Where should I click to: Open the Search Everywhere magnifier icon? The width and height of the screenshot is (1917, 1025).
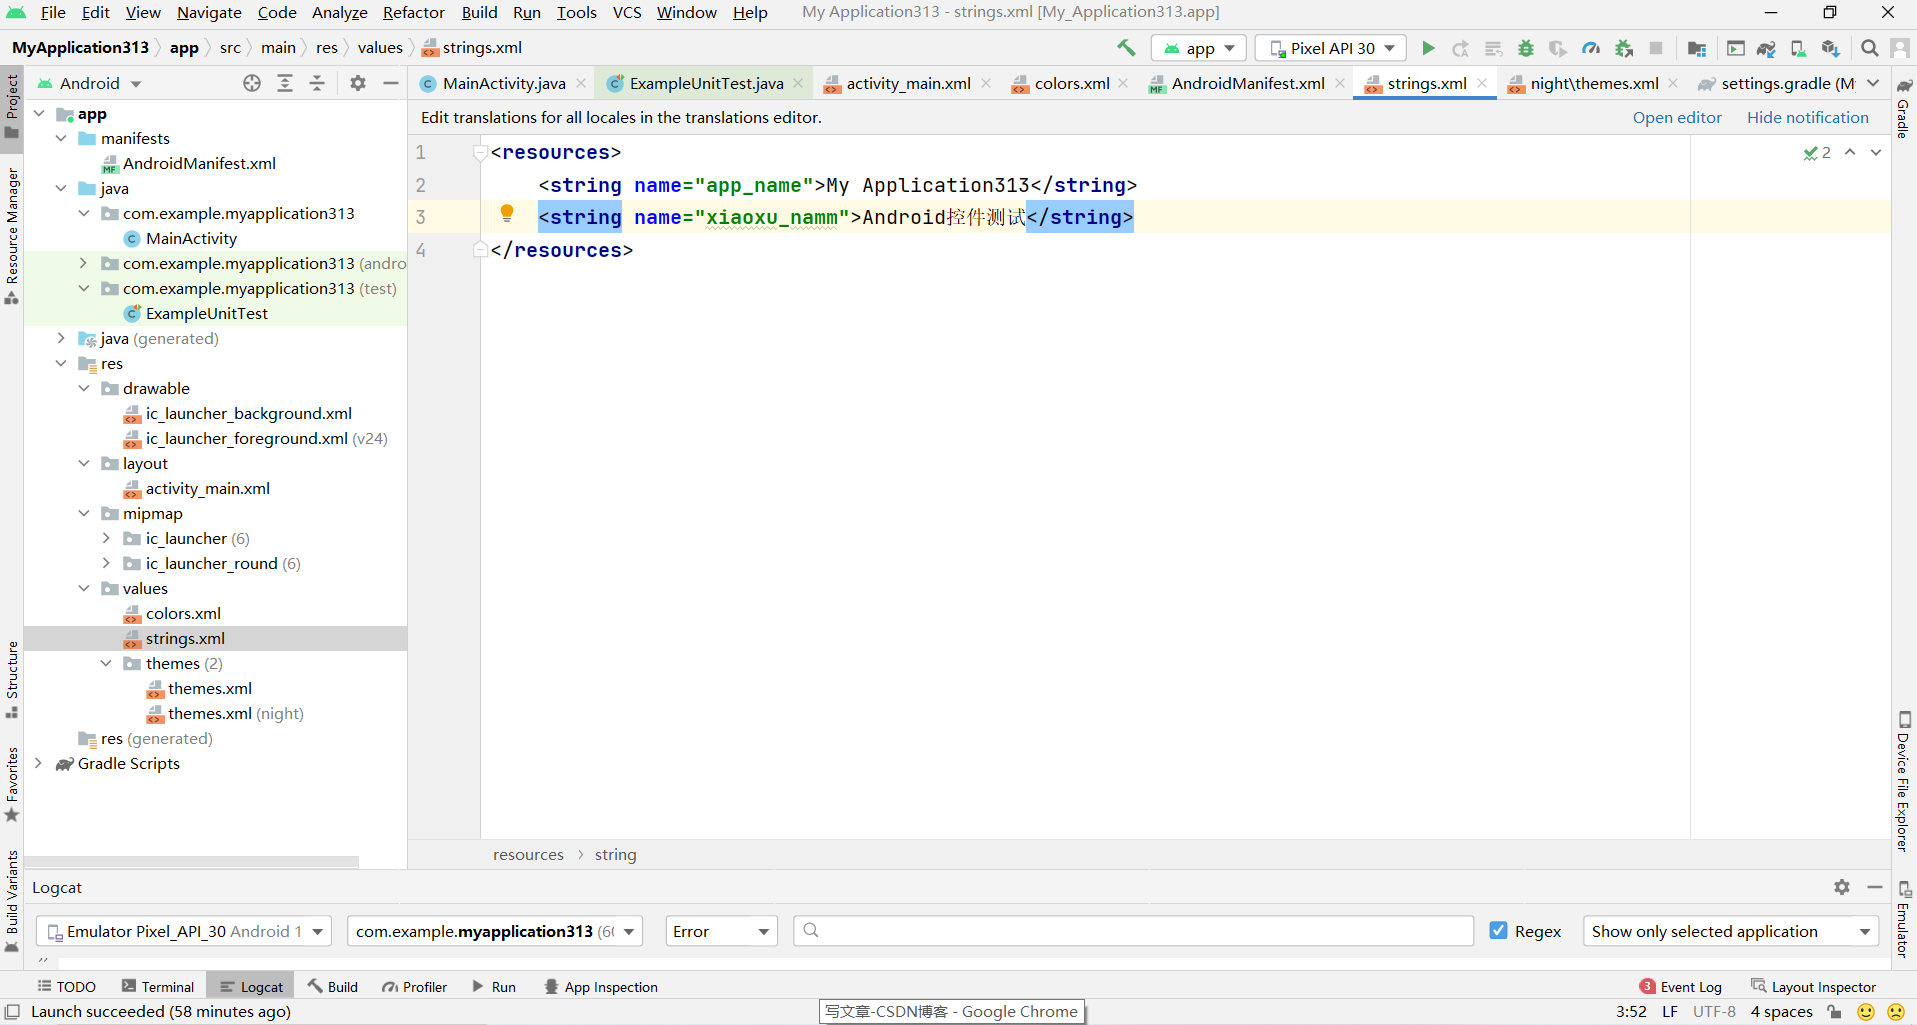(x=1869, y=48)
